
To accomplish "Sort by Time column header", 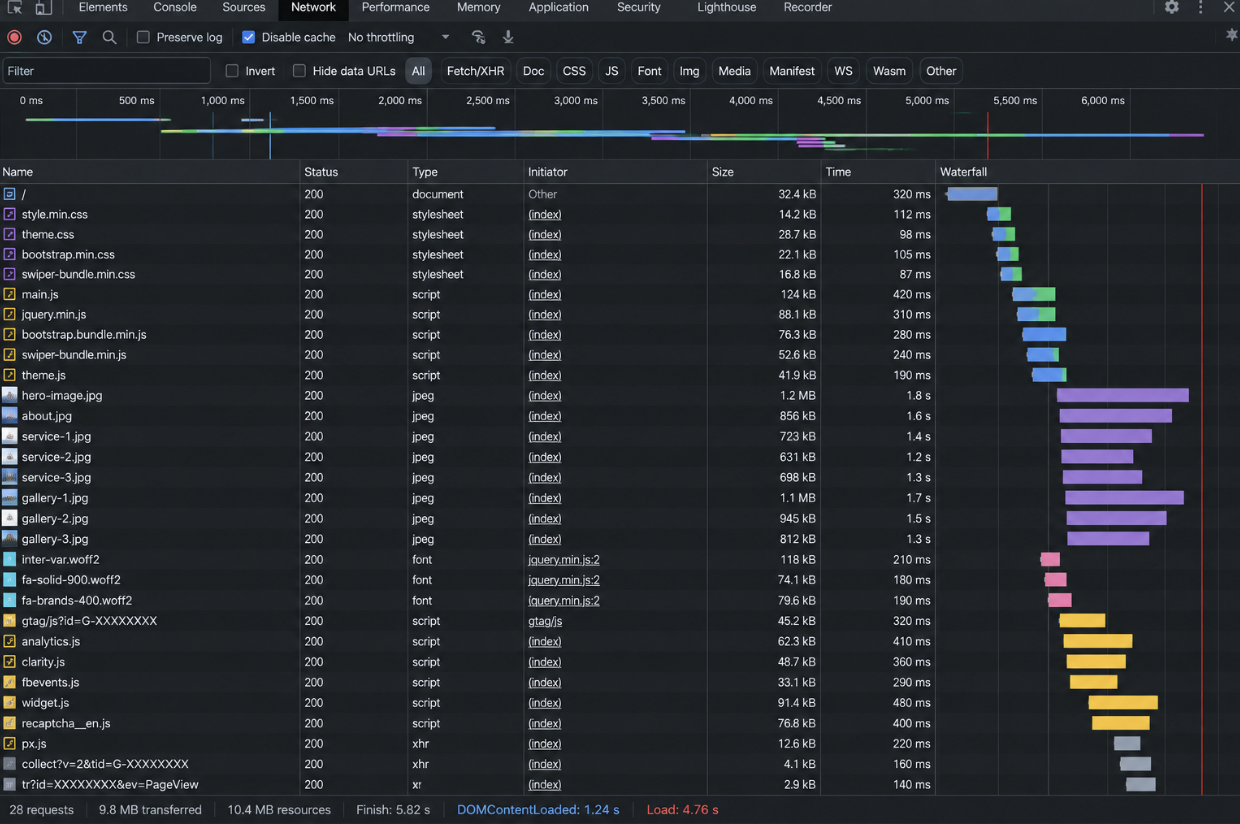I will [x=879, y=172].
